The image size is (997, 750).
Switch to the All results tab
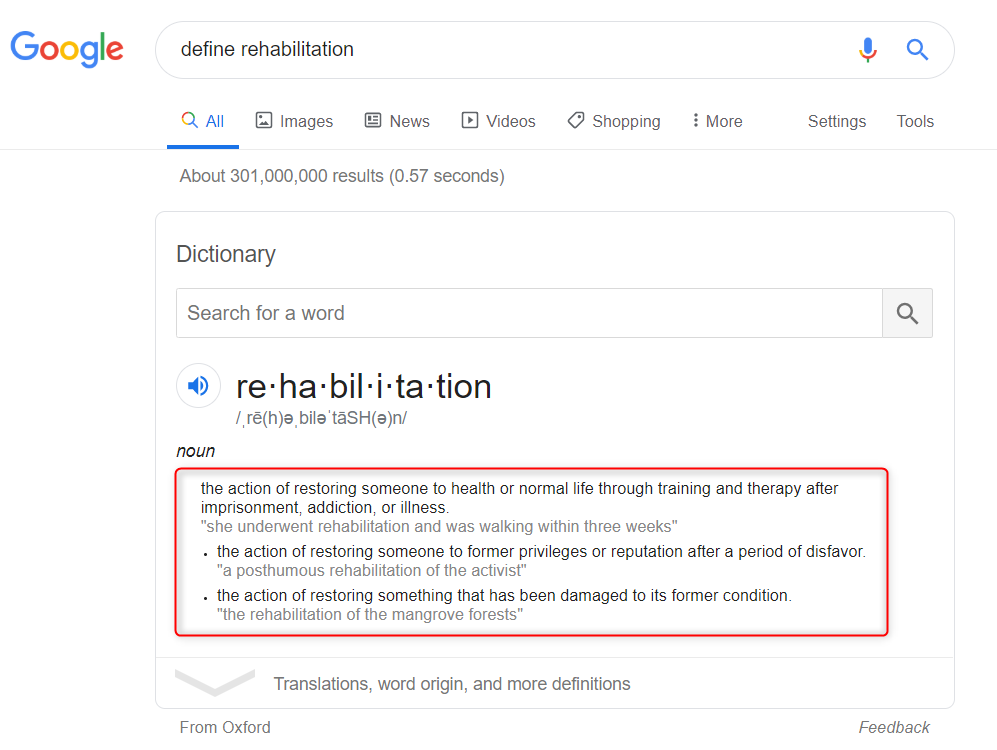[203, 121]
